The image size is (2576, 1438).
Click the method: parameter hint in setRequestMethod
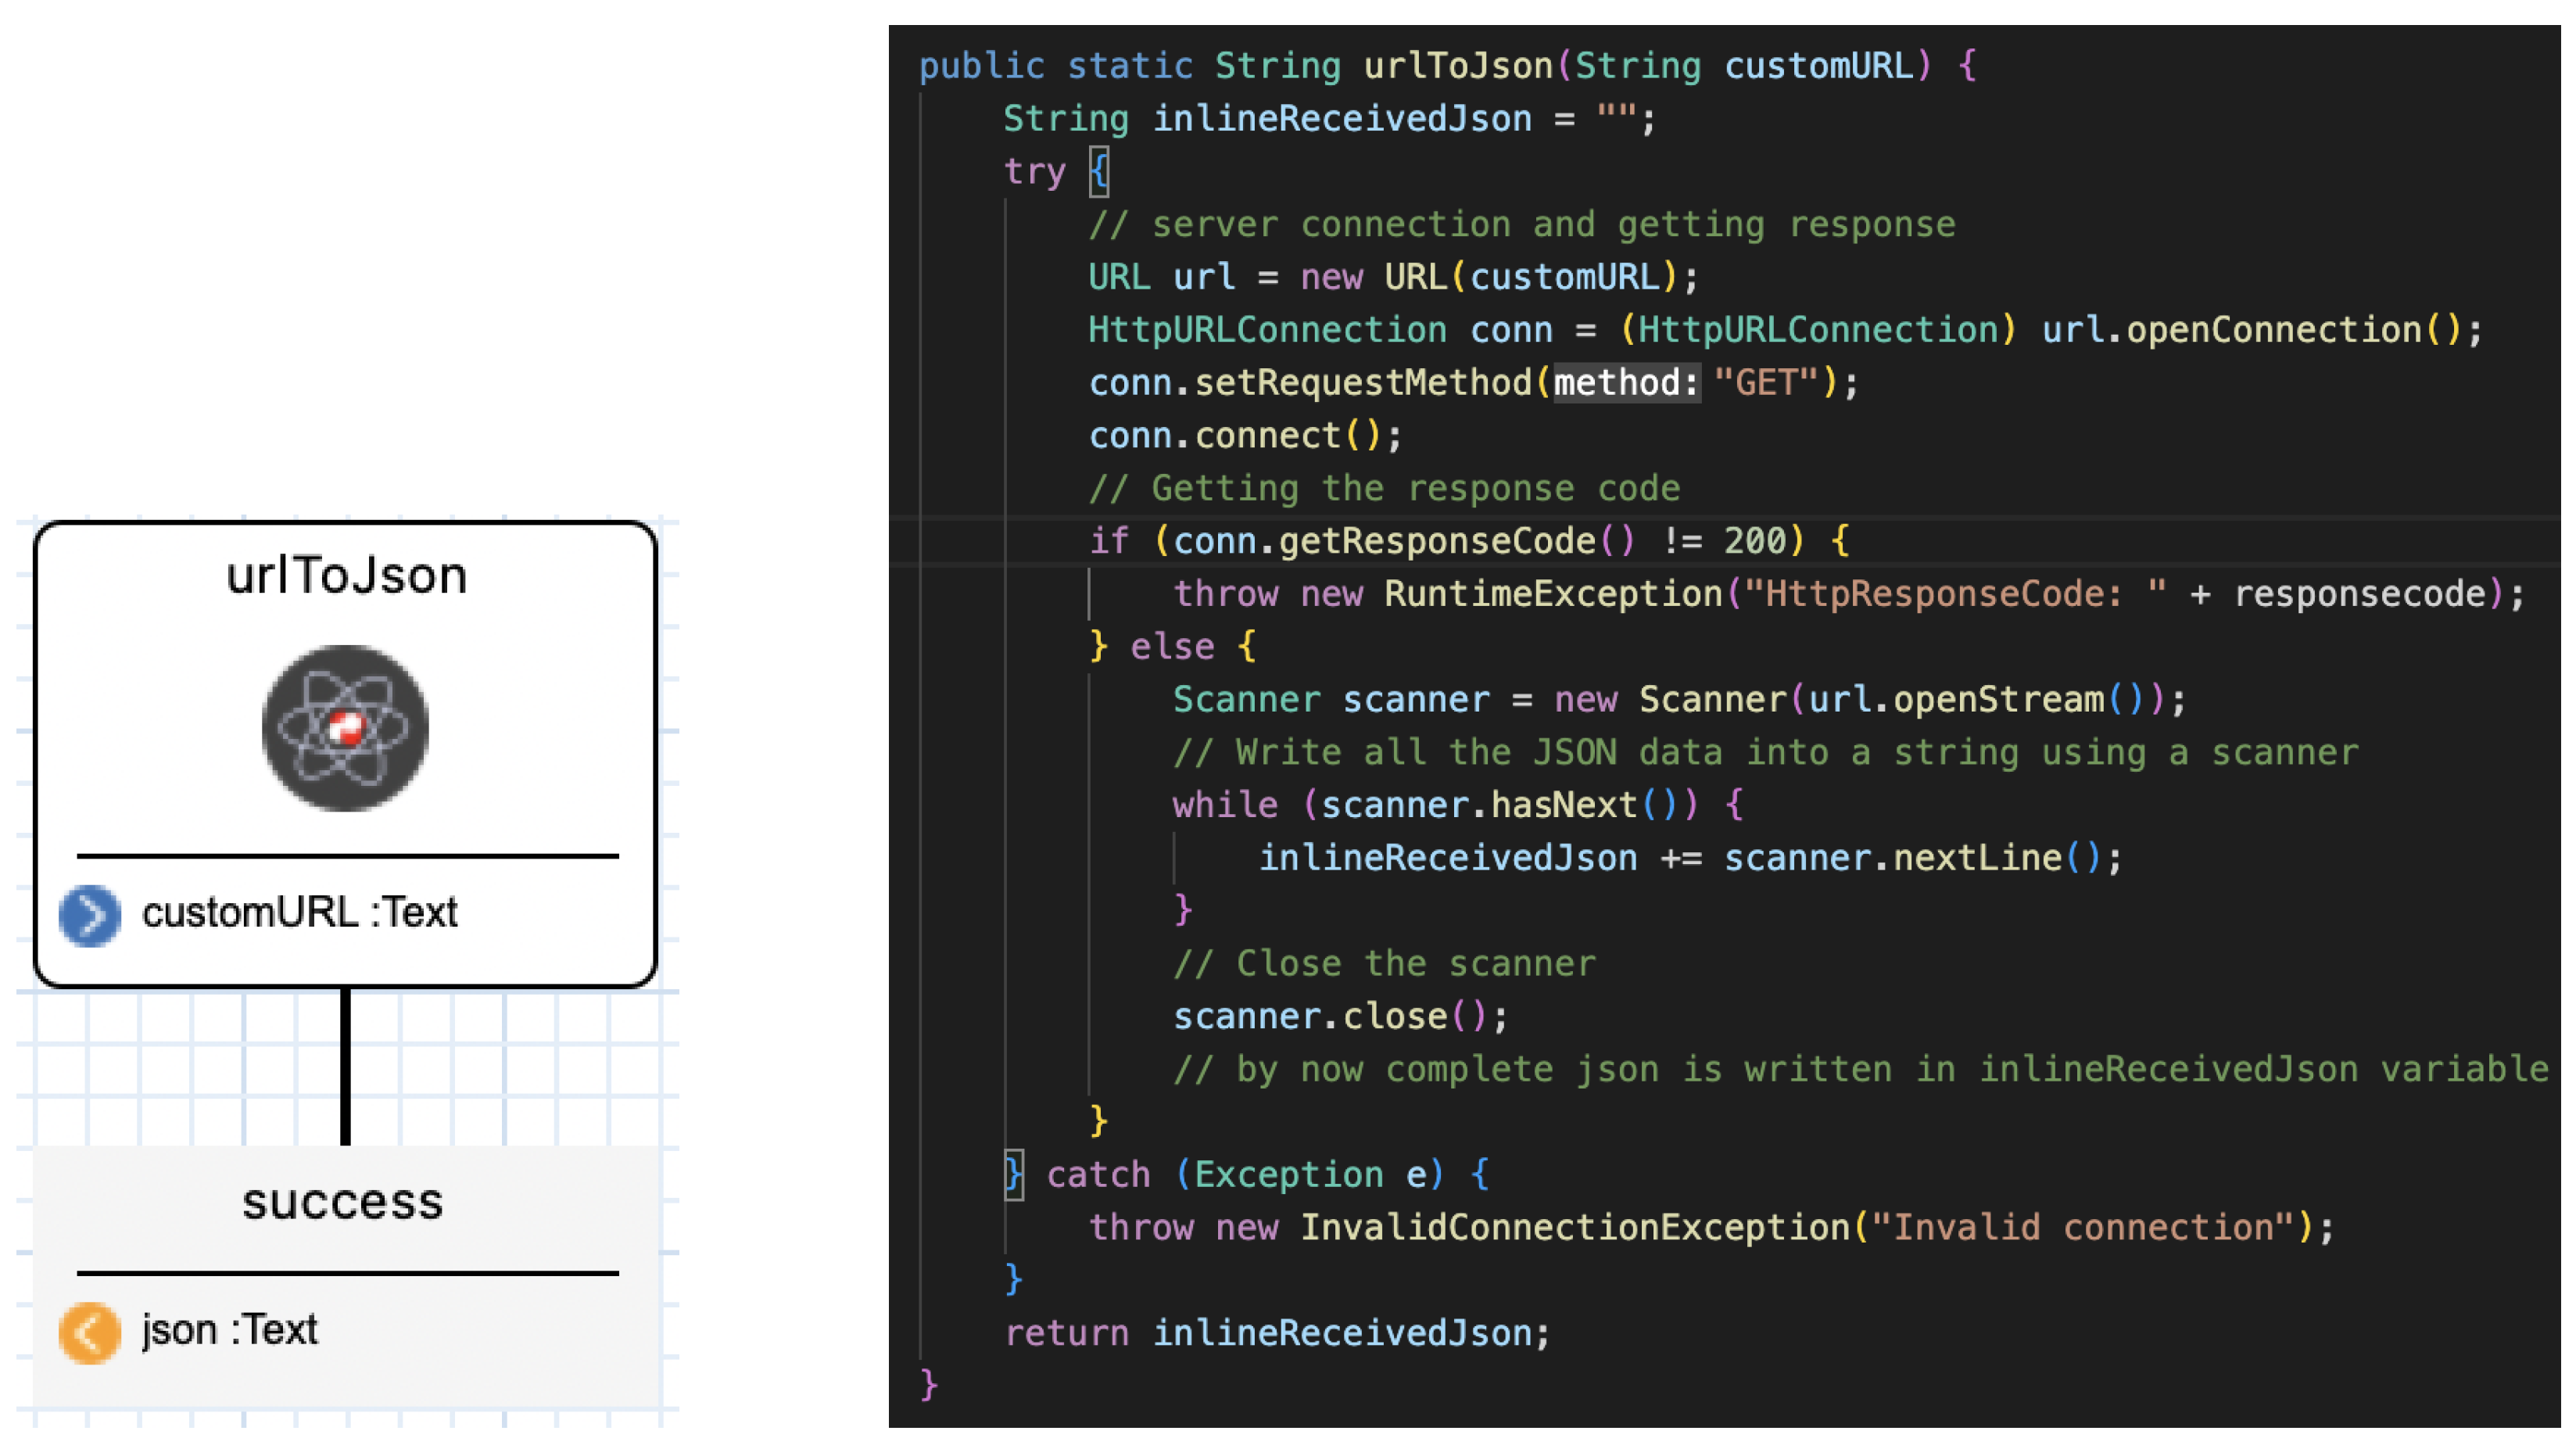pyautogui.click(x=1626, y=383)
